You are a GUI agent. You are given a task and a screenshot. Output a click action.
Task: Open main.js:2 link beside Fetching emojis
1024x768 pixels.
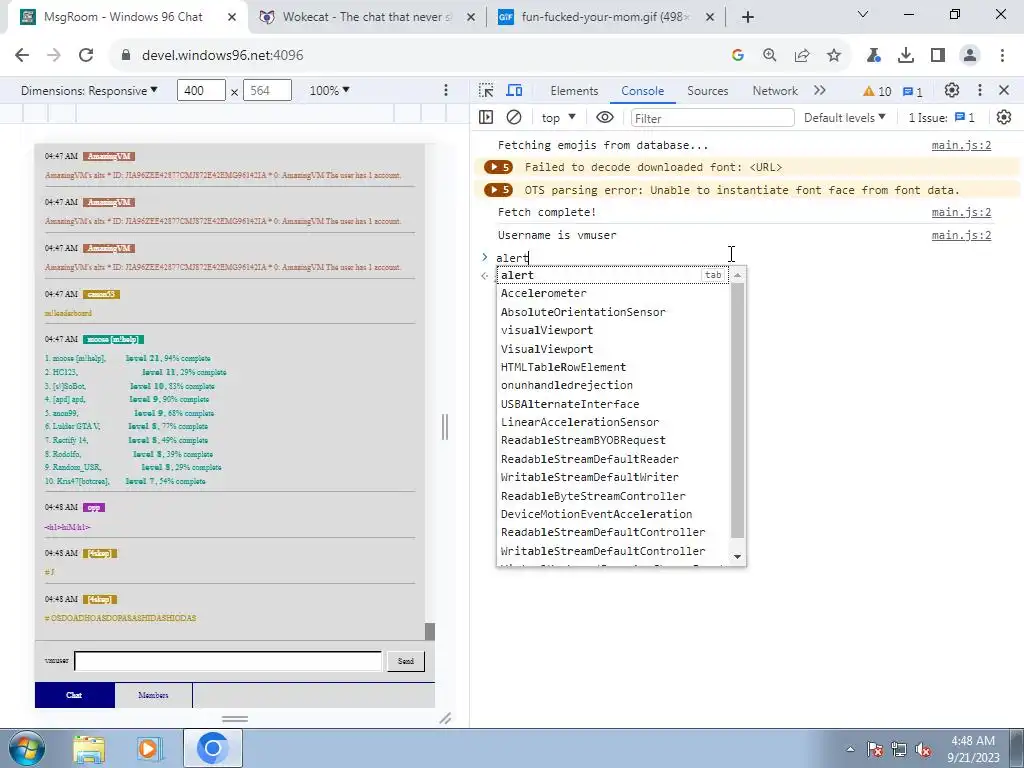tap(961, 145)
